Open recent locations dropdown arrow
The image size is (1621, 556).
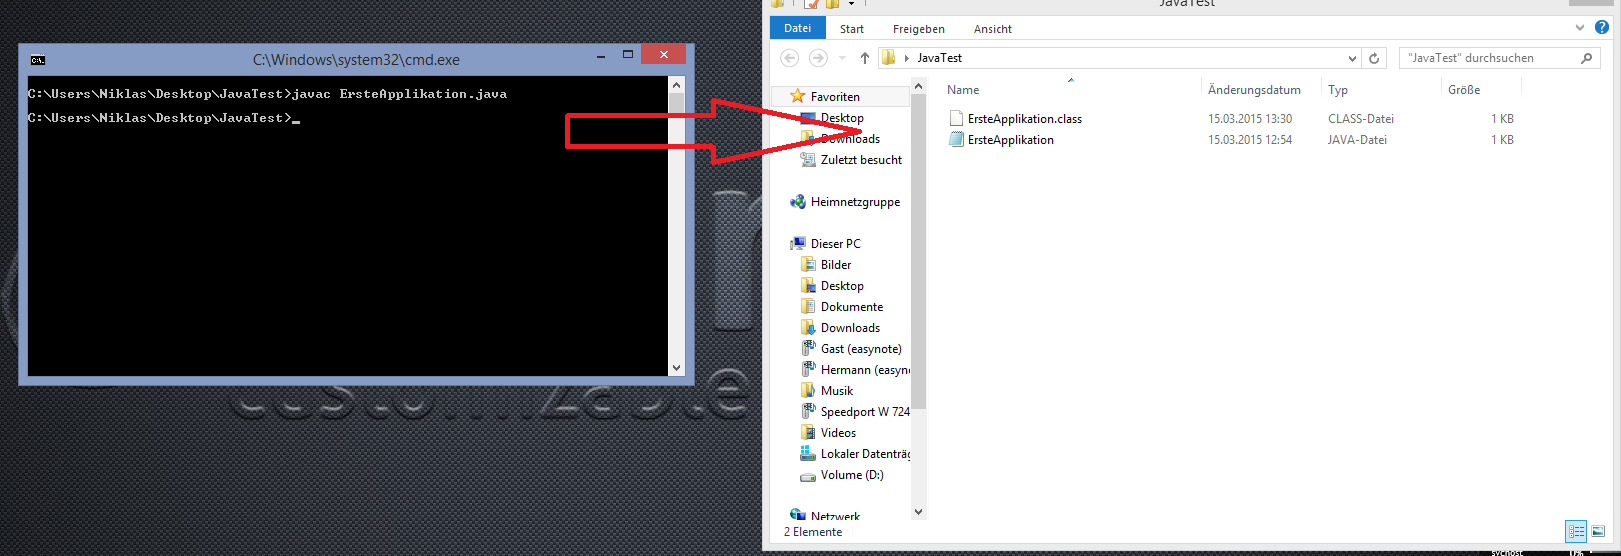(x=842, y=58)
